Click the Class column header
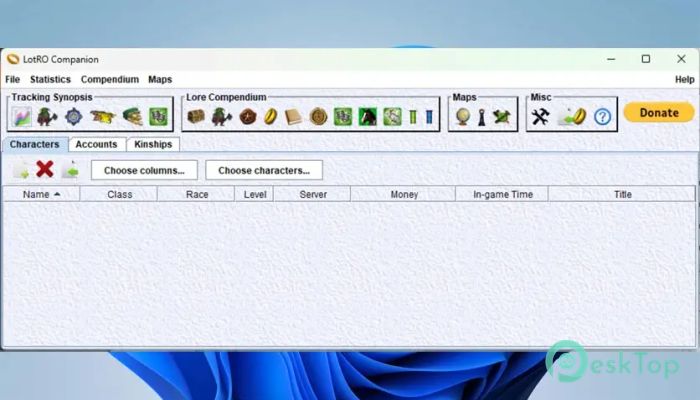The width and height of the screenshot is (700, 400). tap(119, 194)
